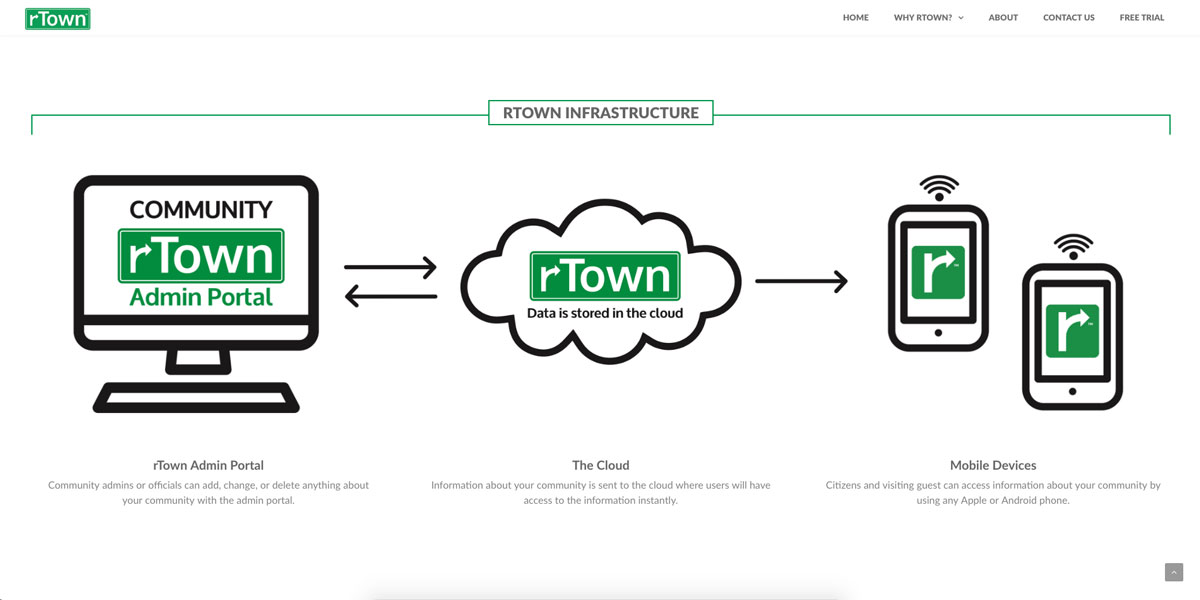Click the RTOWN INFRASTRUCTURE section title
The image size is (1200, 600).
pos(600,113)
